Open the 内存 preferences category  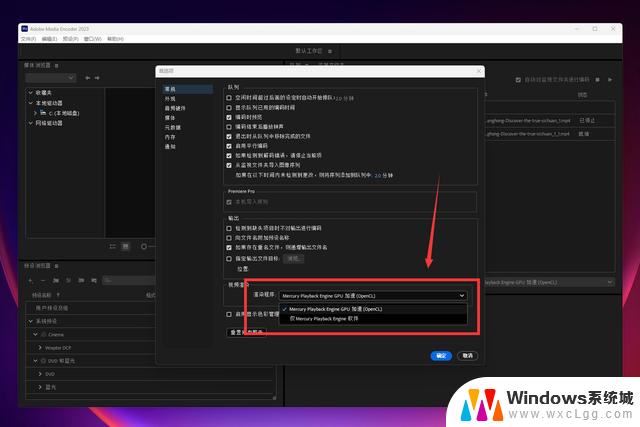pos(170,137)
